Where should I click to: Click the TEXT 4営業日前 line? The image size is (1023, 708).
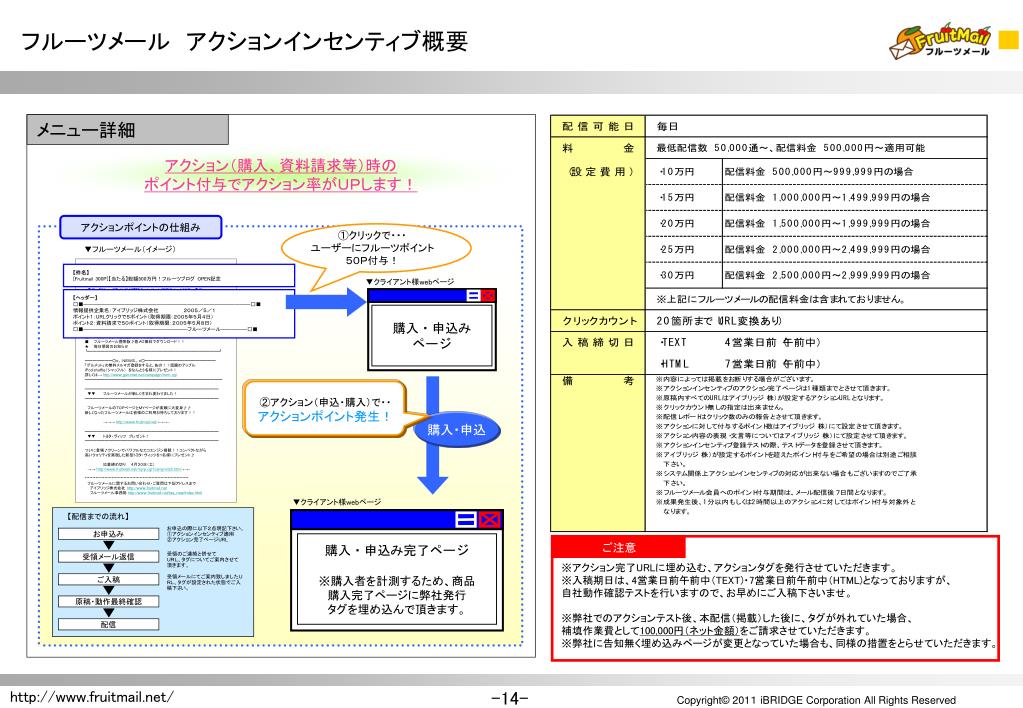pyautogui.click(x=739, y=342)
